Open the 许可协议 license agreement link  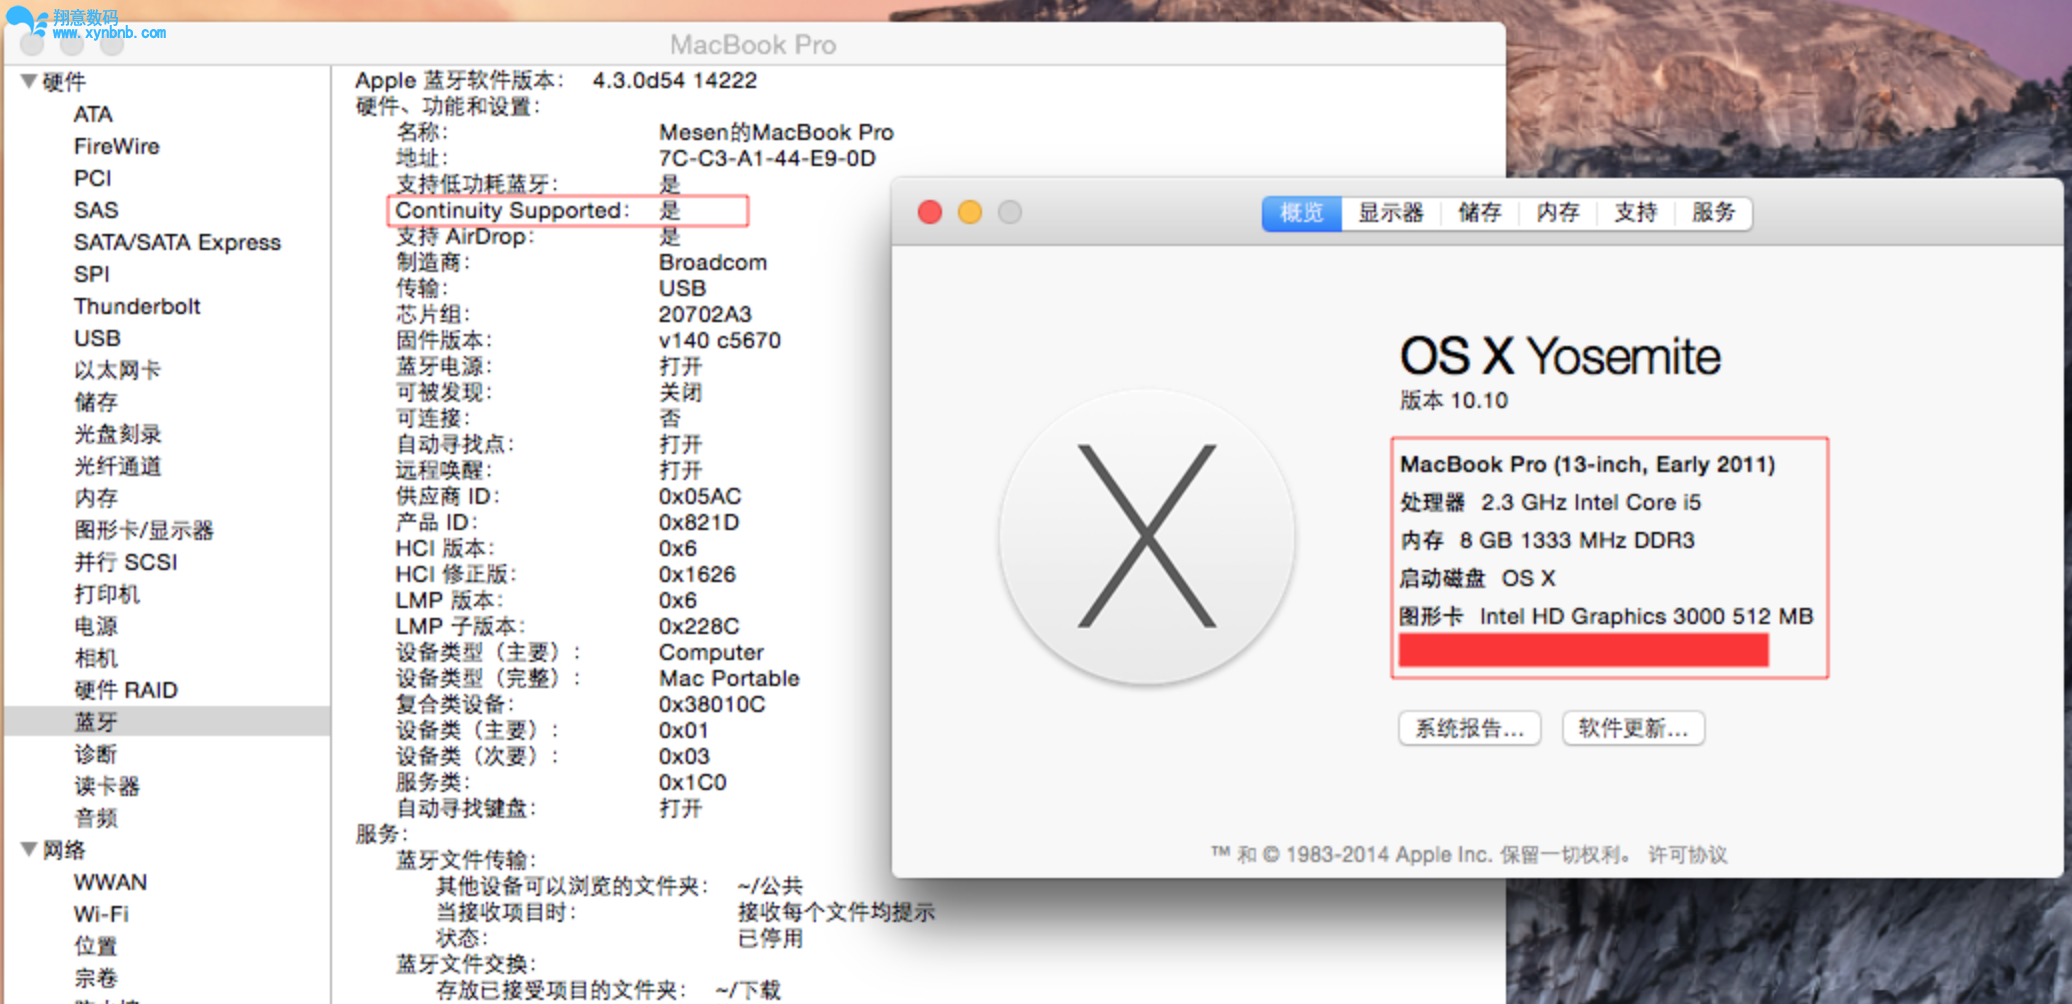point(1687,855)
